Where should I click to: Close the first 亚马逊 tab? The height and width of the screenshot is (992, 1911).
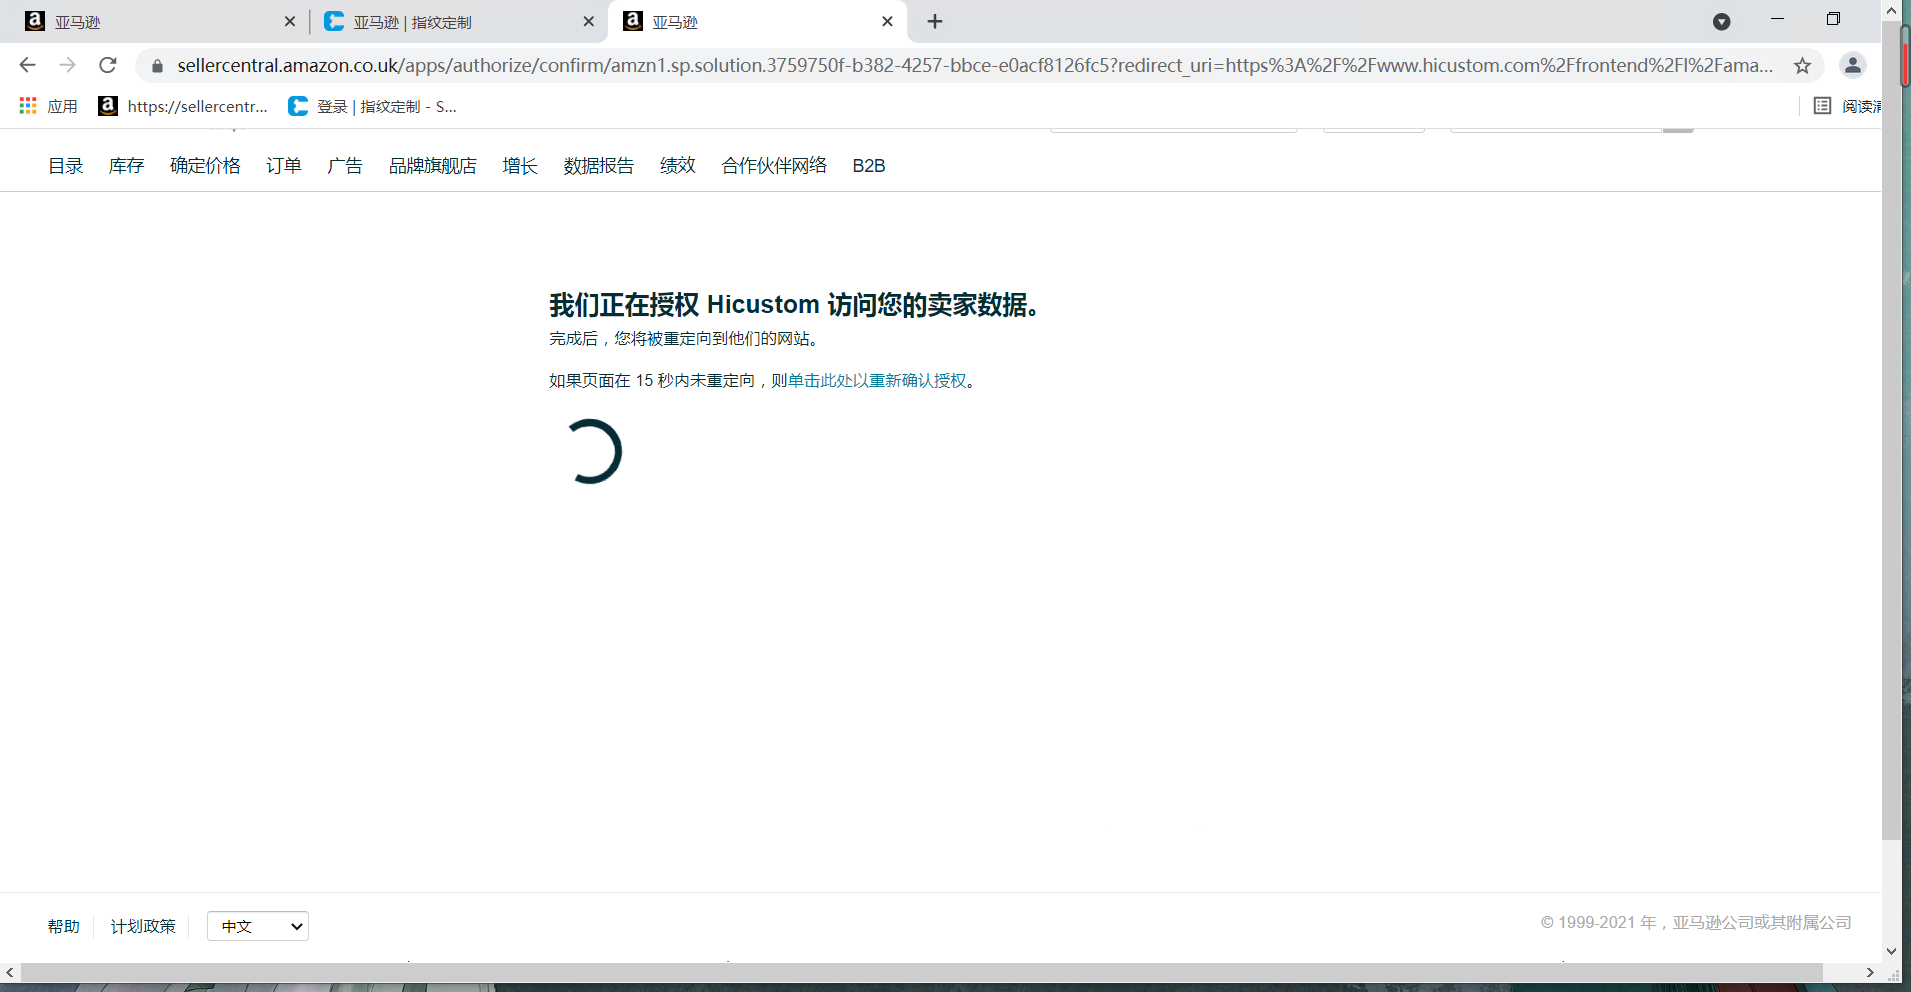coord(290,21)
